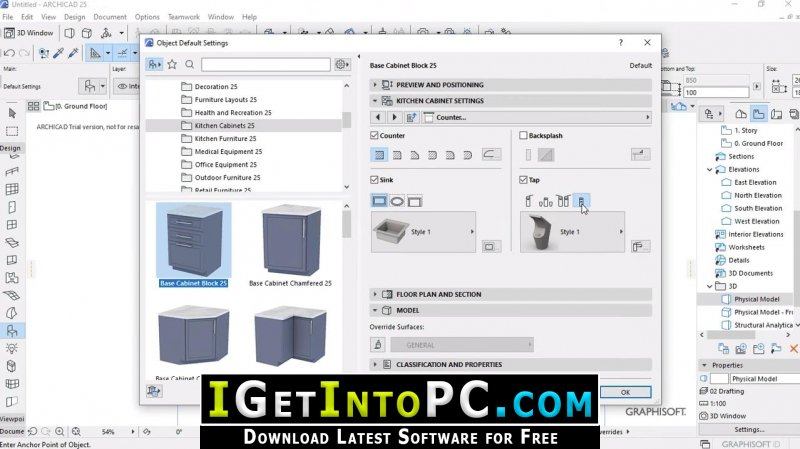Open Physical Model in Navigator 3D folder
Screen dimensions: 800x449
756,300
